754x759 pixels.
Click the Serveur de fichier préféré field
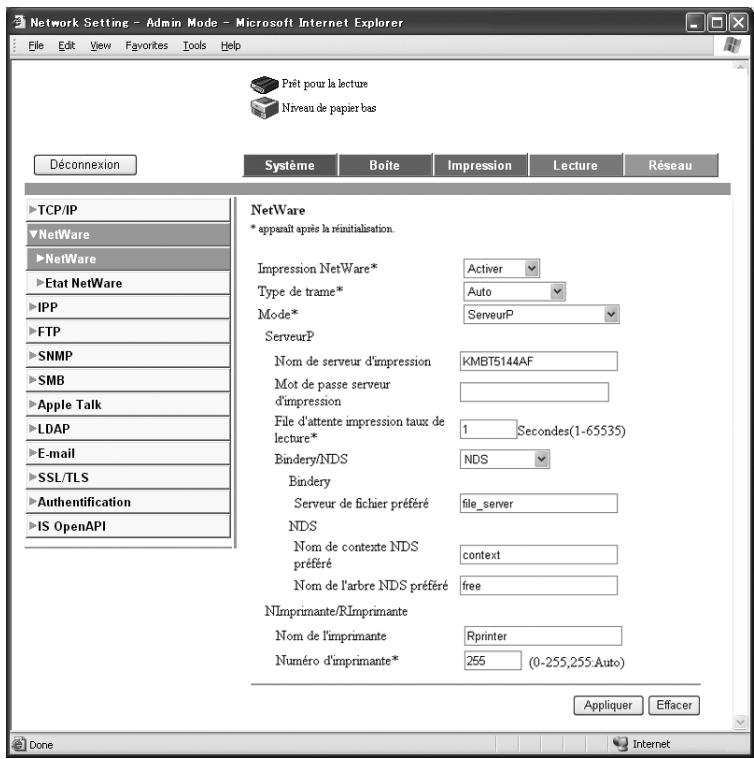539,503
